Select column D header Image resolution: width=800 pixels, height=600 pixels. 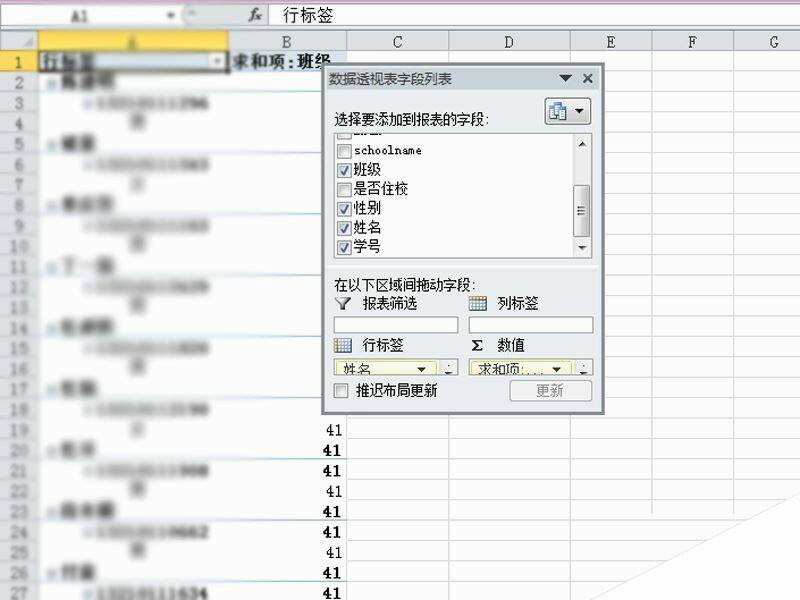509,42
